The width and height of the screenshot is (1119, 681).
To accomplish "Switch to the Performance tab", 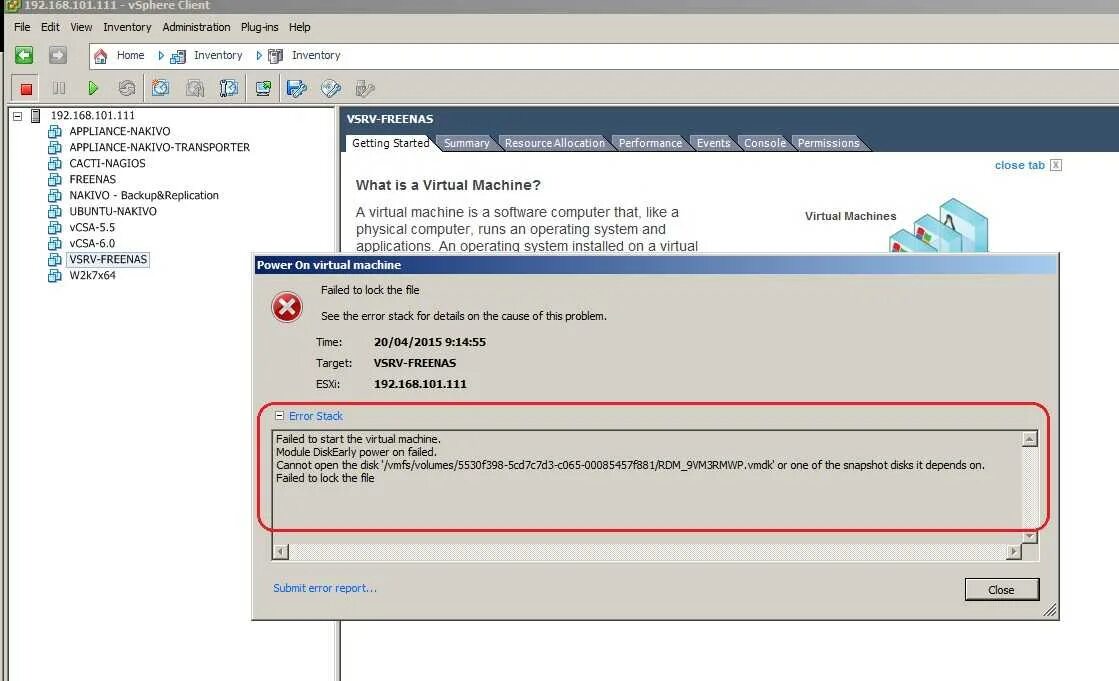I will tap(650, 143).
